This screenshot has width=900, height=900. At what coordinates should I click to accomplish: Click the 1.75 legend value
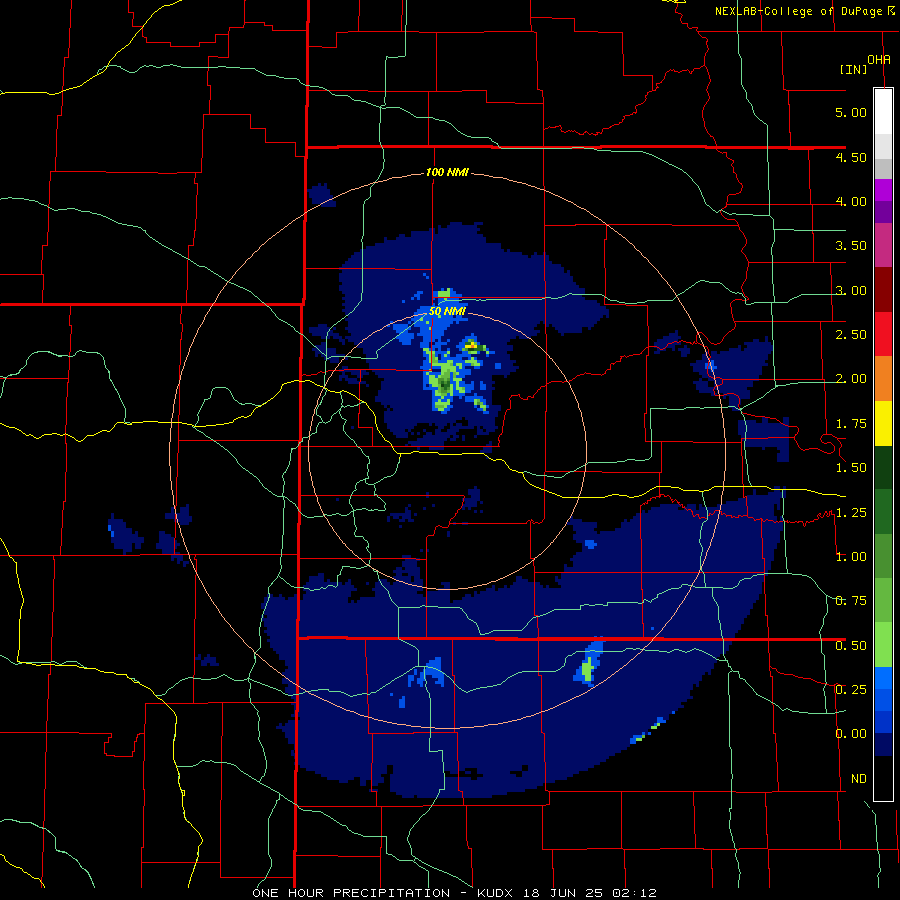coord(851,424)
